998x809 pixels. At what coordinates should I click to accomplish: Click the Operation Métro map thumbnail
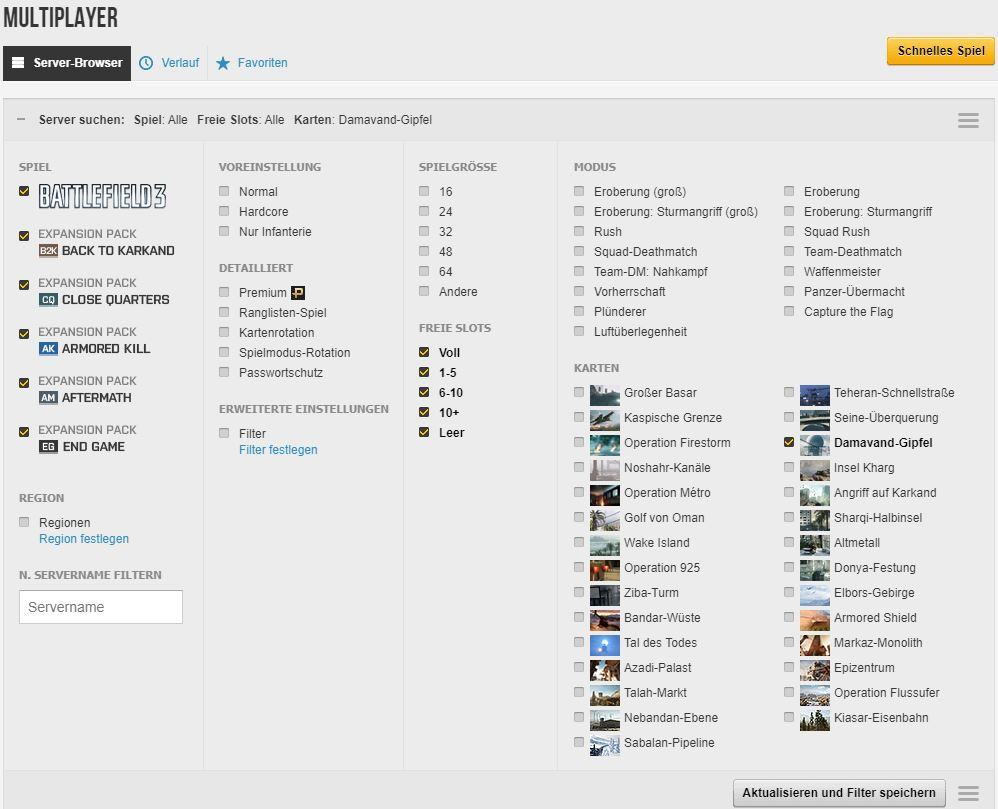pyautogui.click(x=605, y=495)
